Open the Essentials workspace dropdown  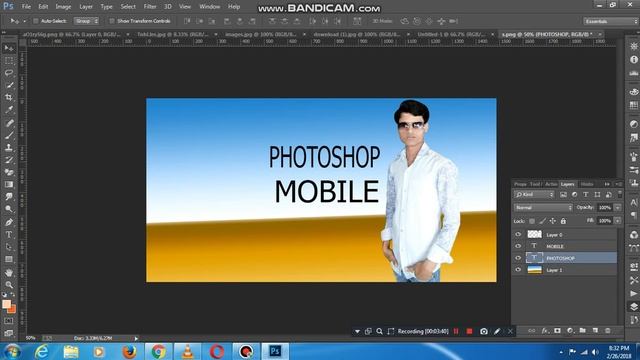pyautogui.click(x=610, y=21)
